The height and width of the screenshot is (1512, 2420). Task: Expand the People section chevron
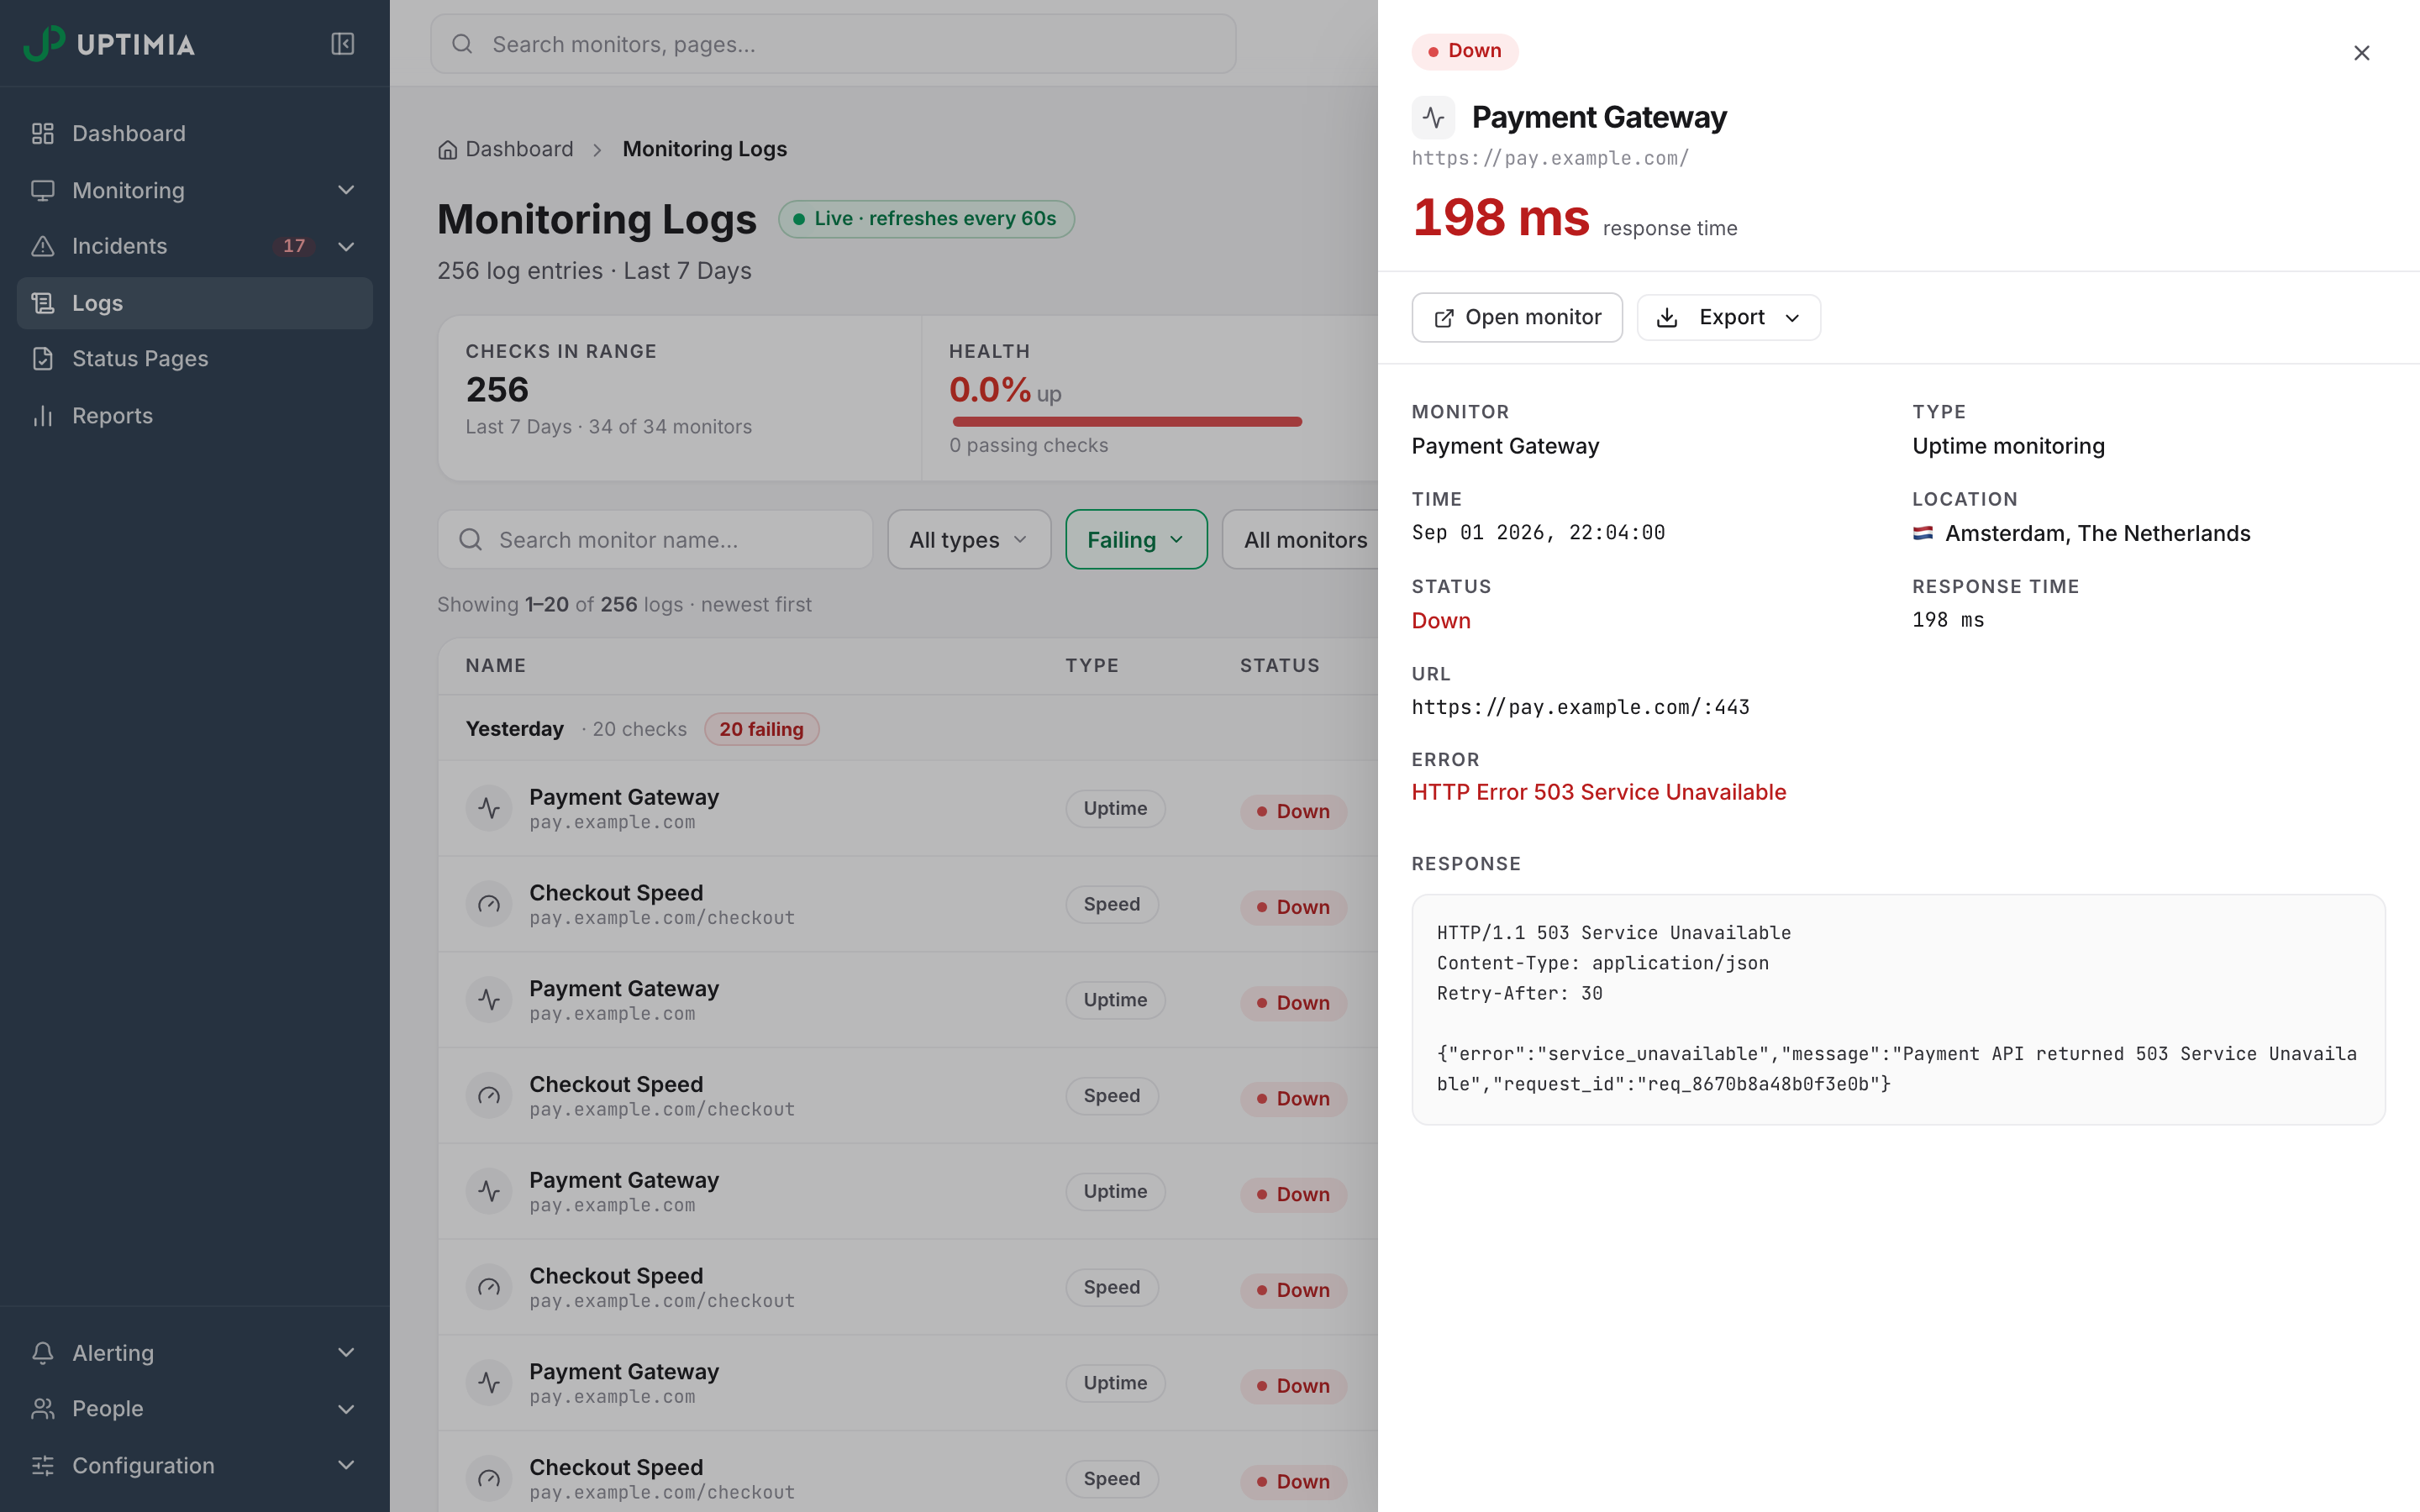346,1409
